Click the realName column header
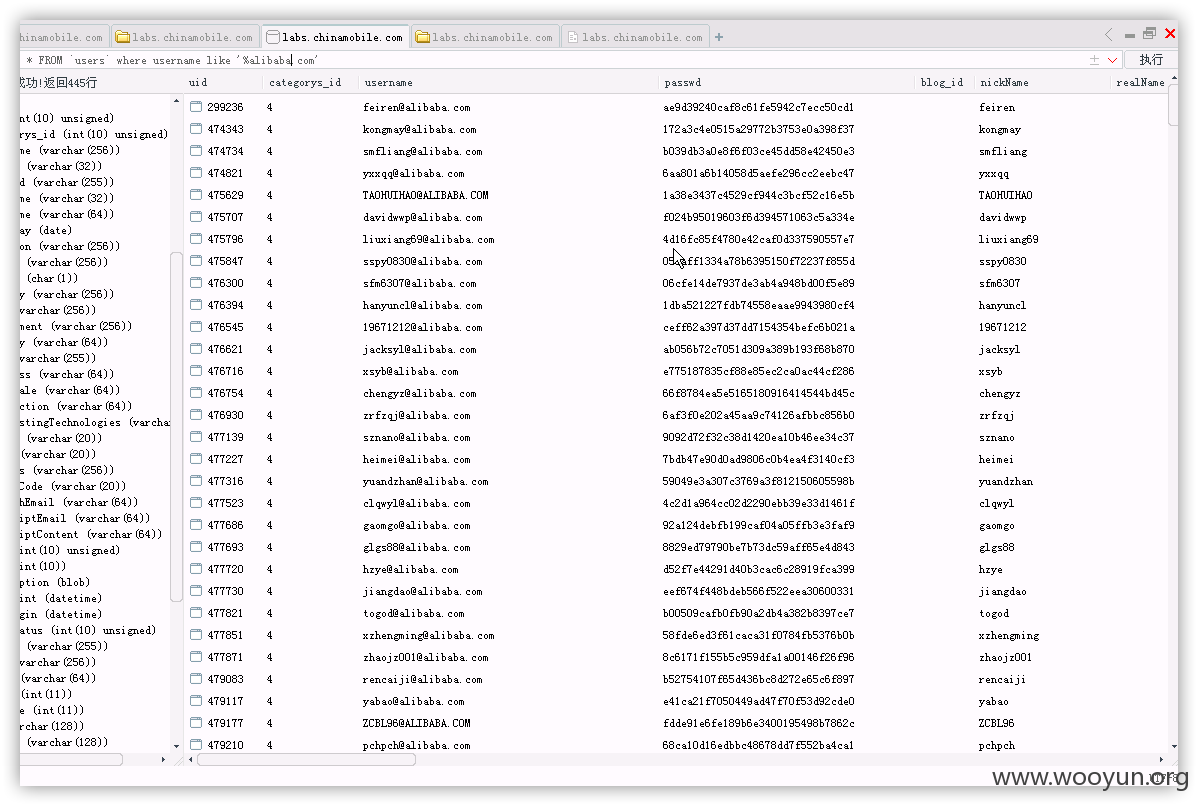The height and width of the screenshot is (806, 1198). (1140, 83)
